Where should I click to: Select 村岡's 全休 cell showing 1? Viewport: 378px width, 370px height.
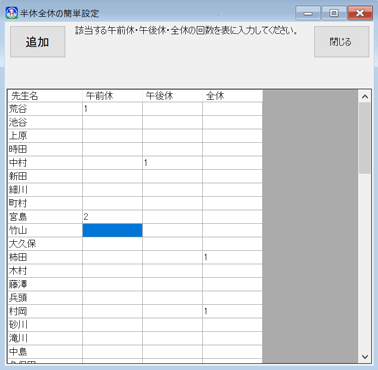point(232,312)
